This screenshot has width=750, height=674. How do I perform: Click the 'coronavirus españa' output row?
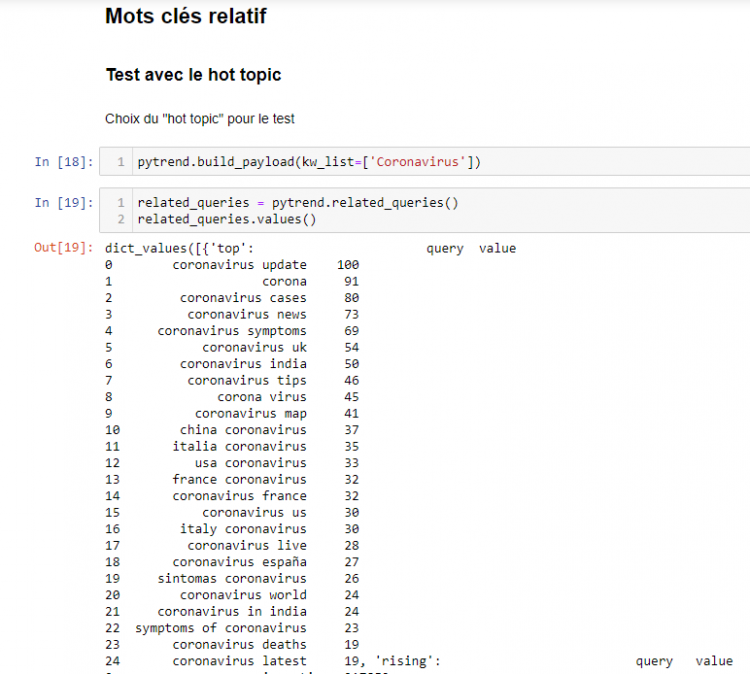tap(240, 562)
